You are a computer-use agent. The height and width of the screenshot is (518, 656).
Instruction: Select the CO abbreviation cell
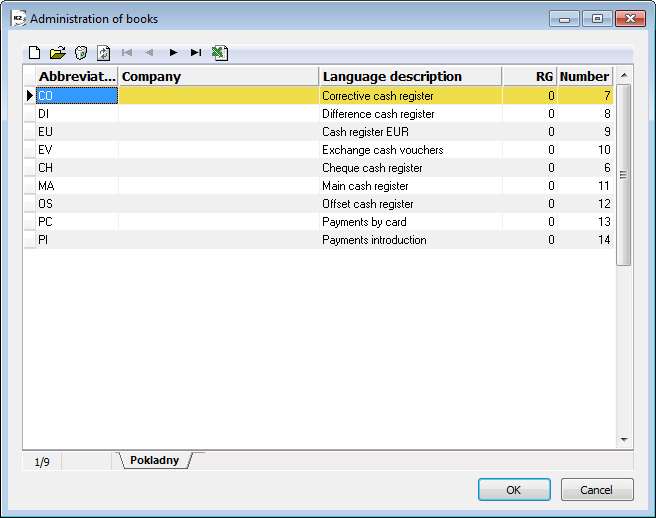pos(77,96)
